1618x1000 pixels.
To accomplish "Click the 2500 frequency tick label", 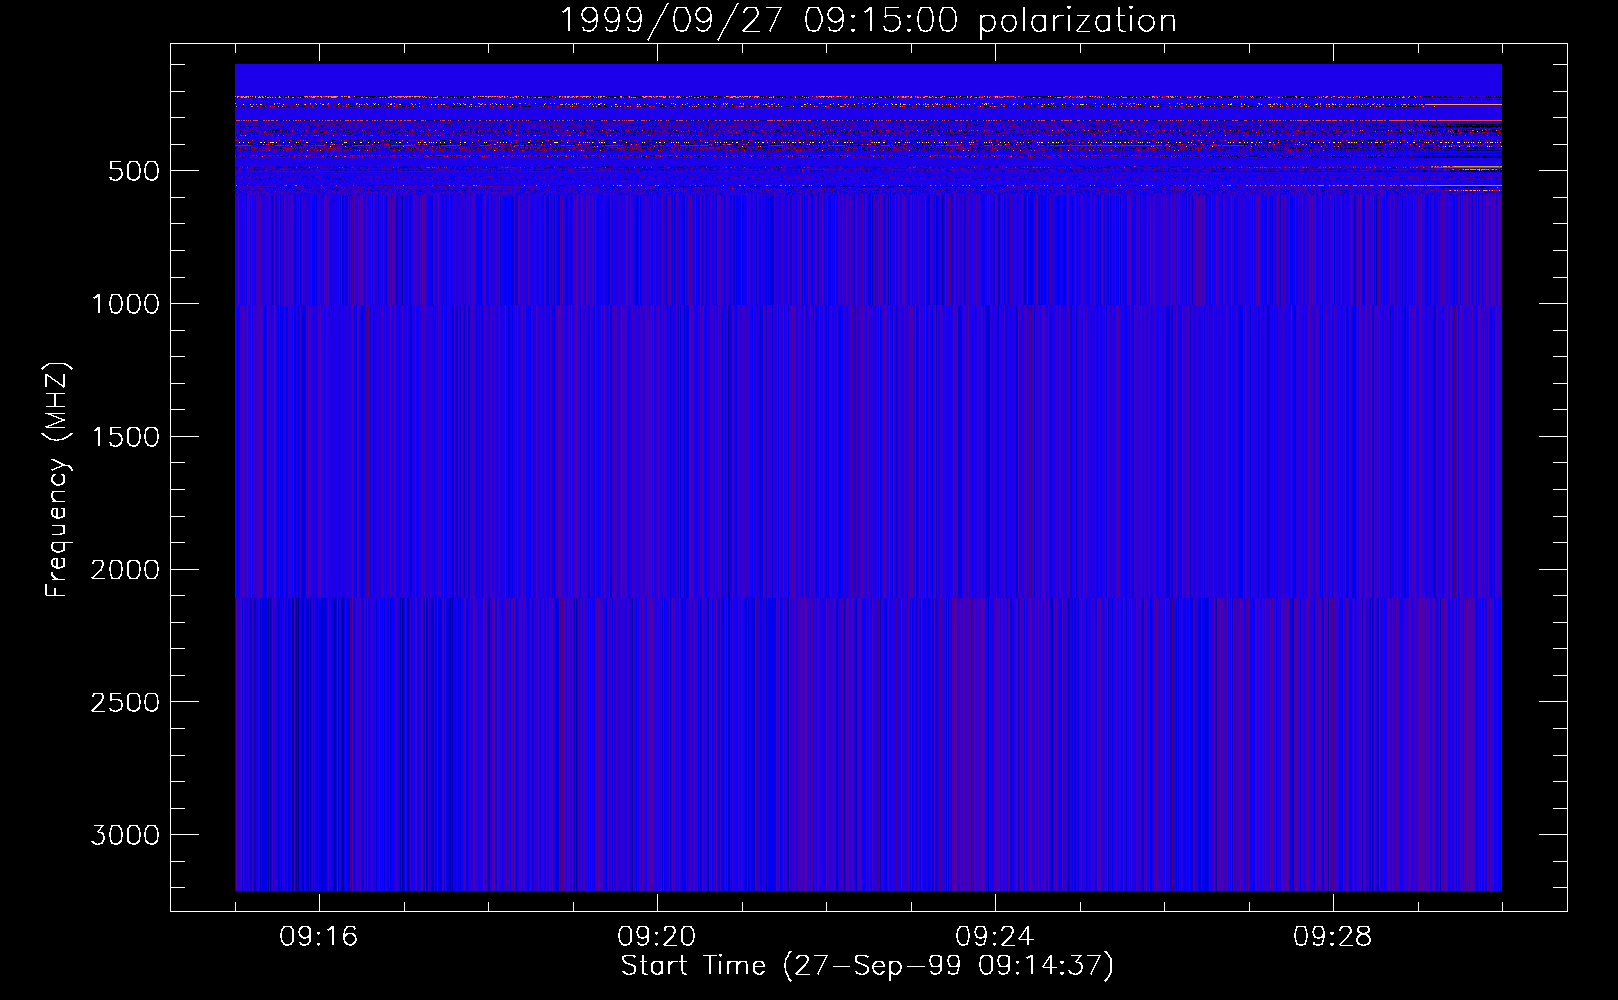I will click(x=125, y=703).
